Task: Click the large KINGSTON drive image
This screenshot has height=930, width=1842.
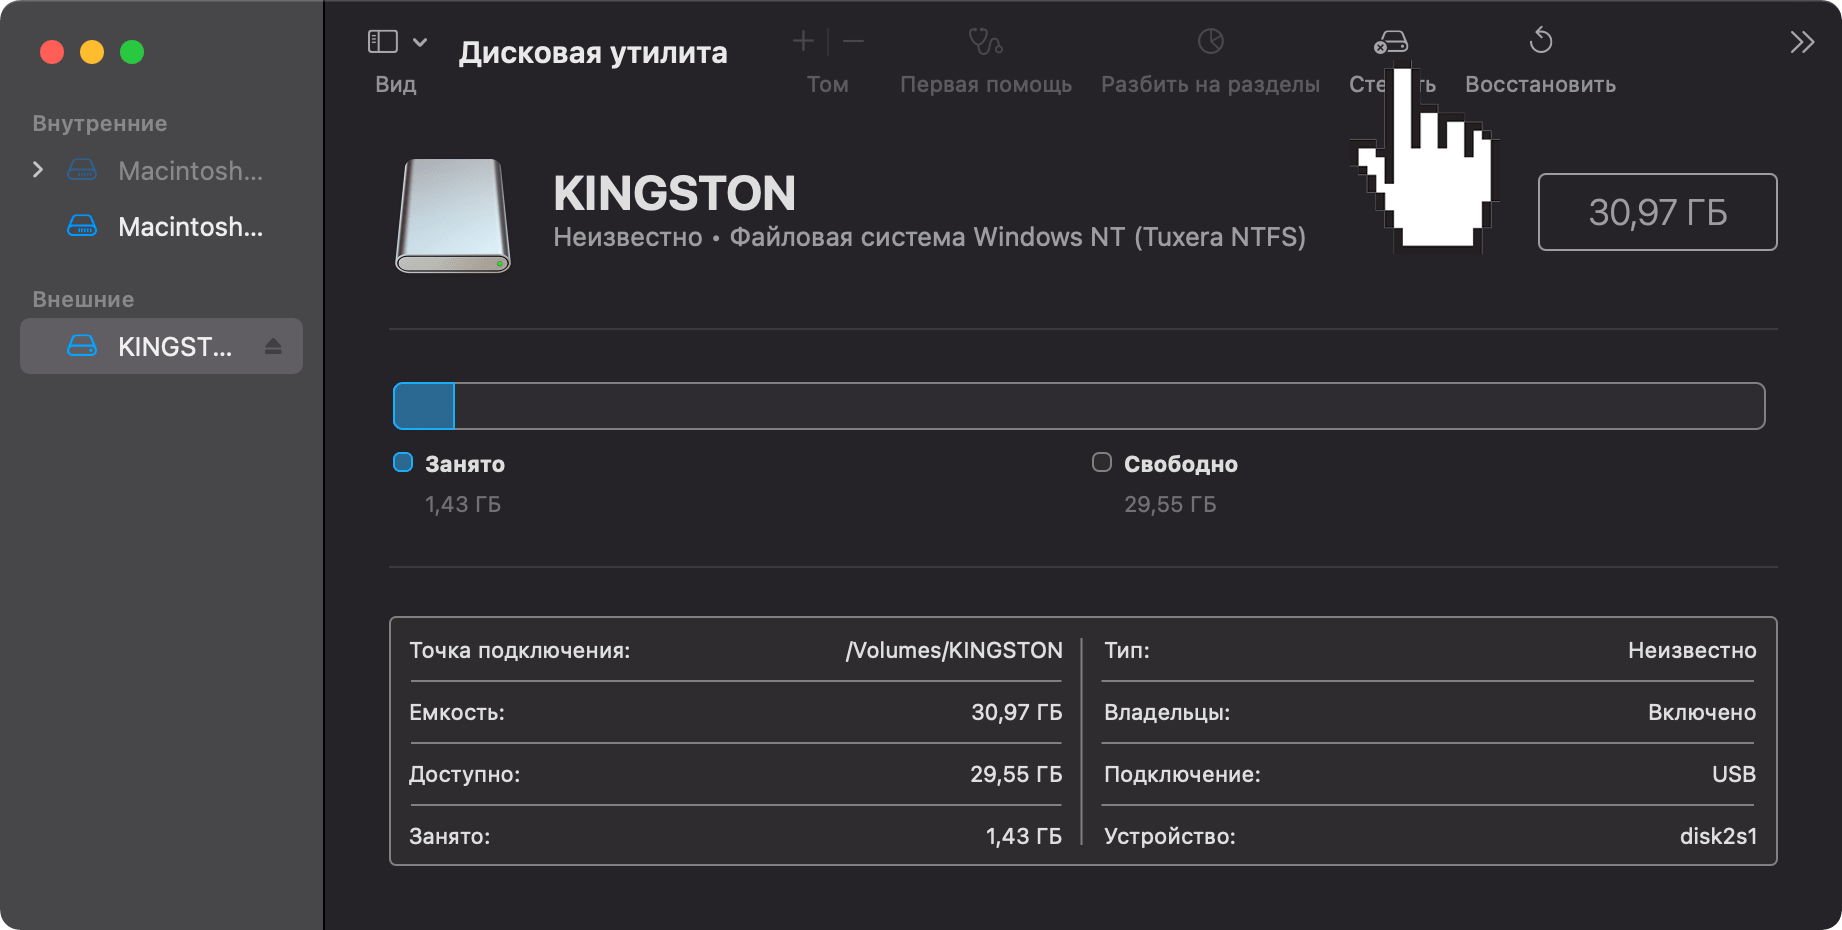Action: [x=453, y=215]
